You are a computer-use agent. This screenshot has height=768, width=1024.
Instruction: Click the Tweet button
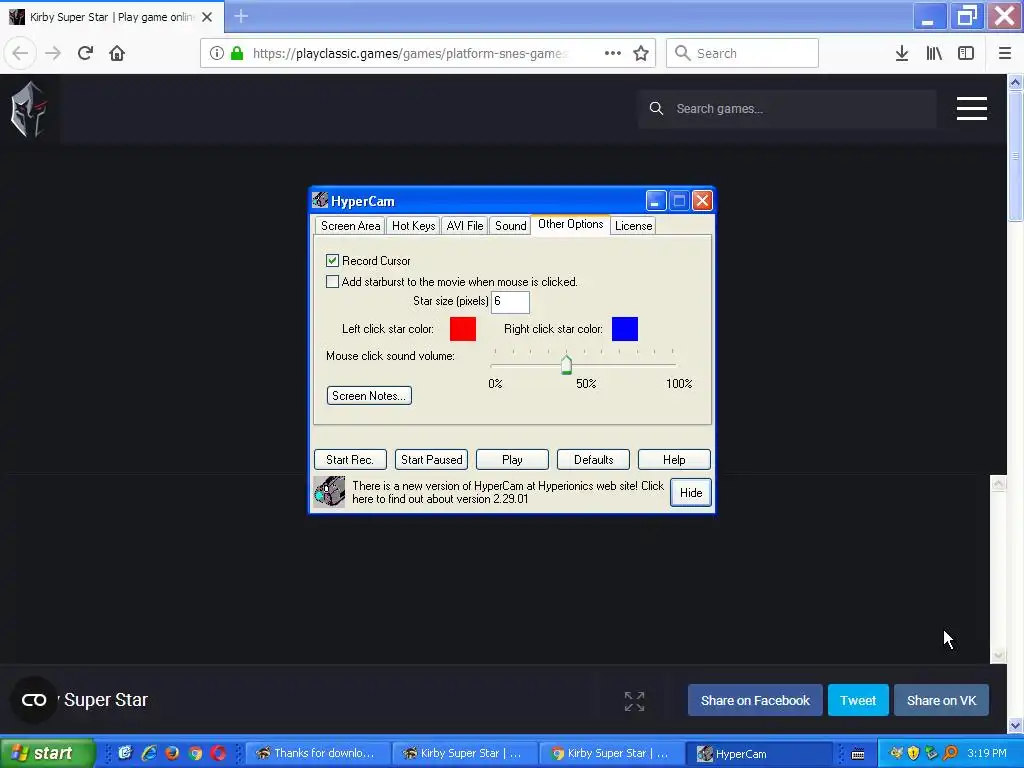[x=857, y=700]
